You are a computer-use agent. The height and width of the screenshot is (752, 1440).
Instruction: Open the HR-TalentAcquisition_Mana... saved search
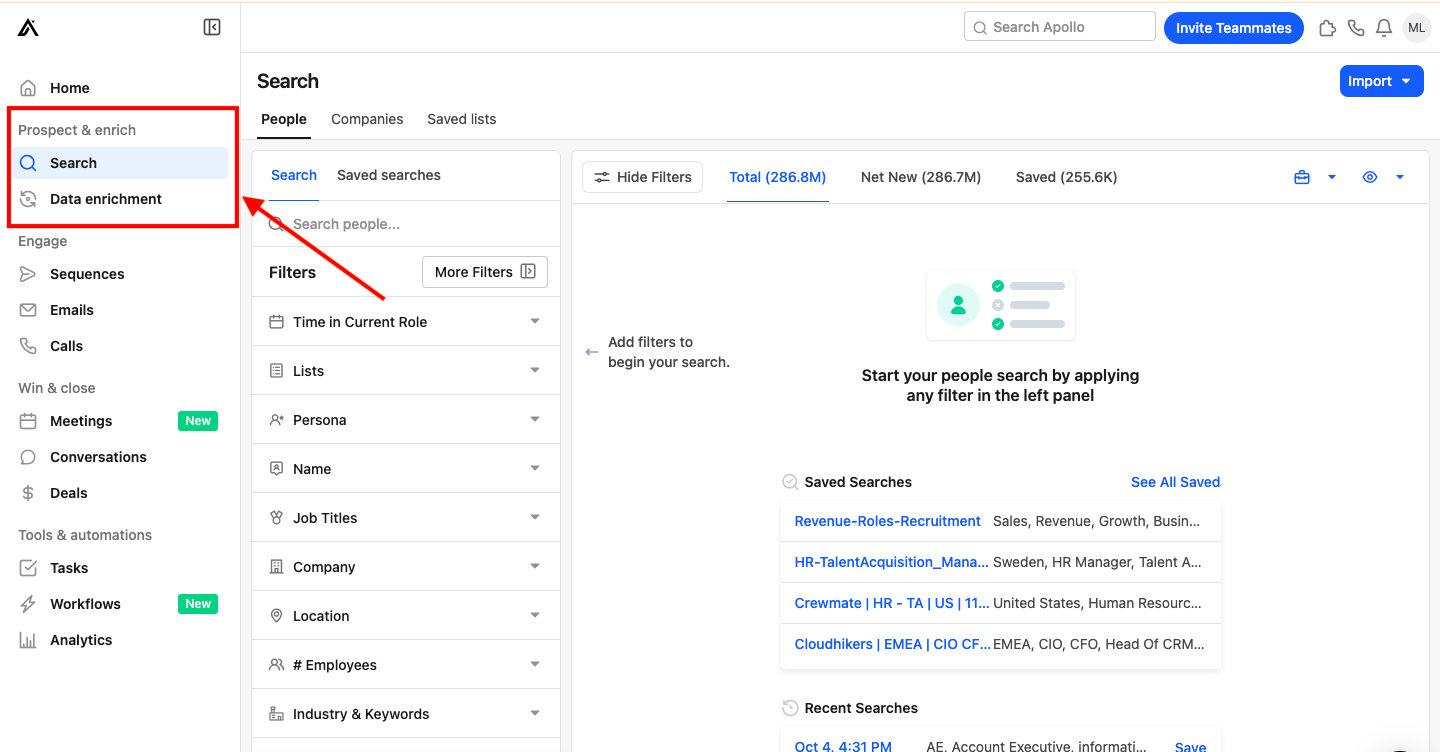(x=891, y=562)
